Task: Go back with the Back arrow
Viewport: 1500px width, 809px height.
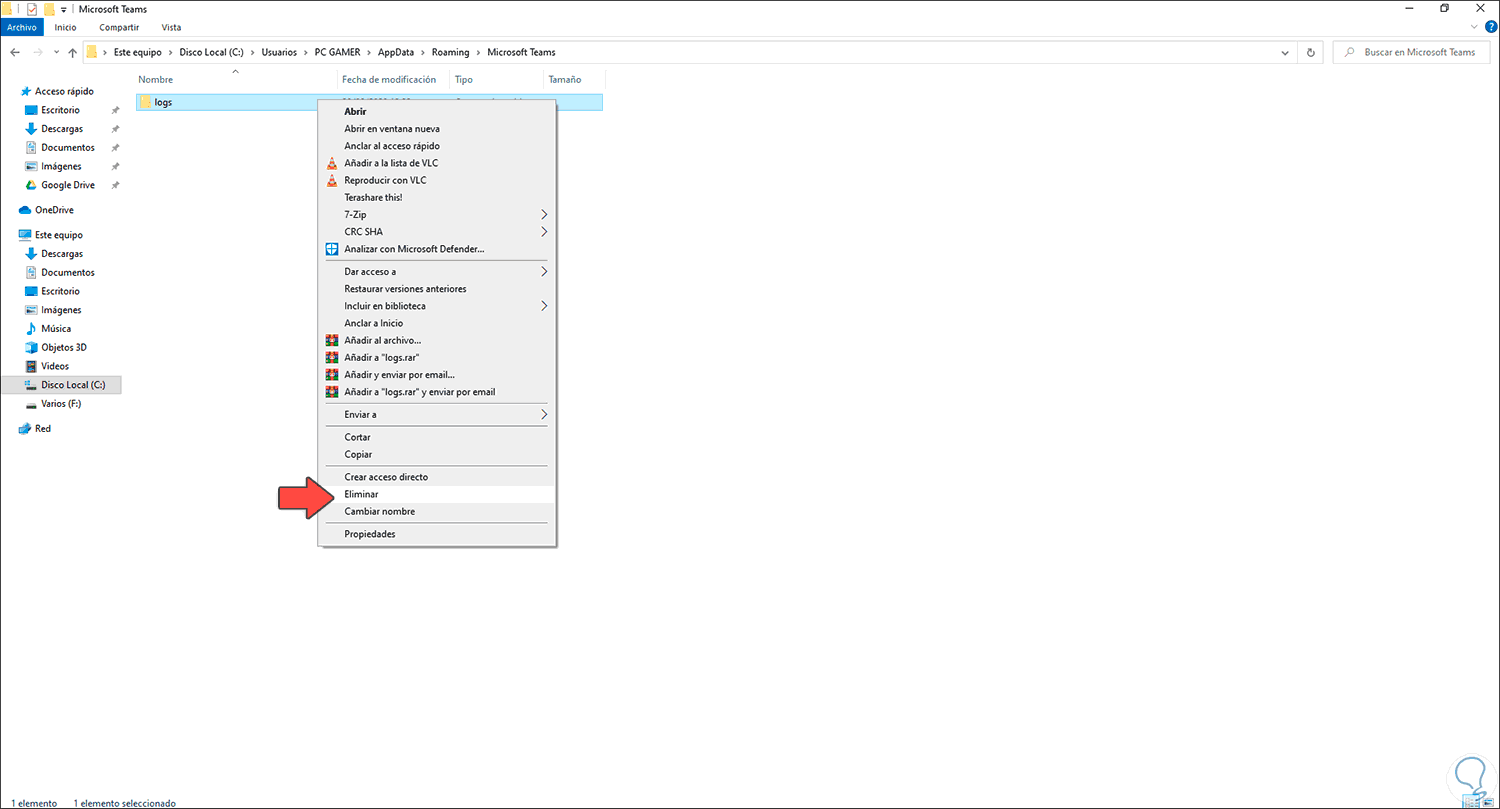Action: 15,52
